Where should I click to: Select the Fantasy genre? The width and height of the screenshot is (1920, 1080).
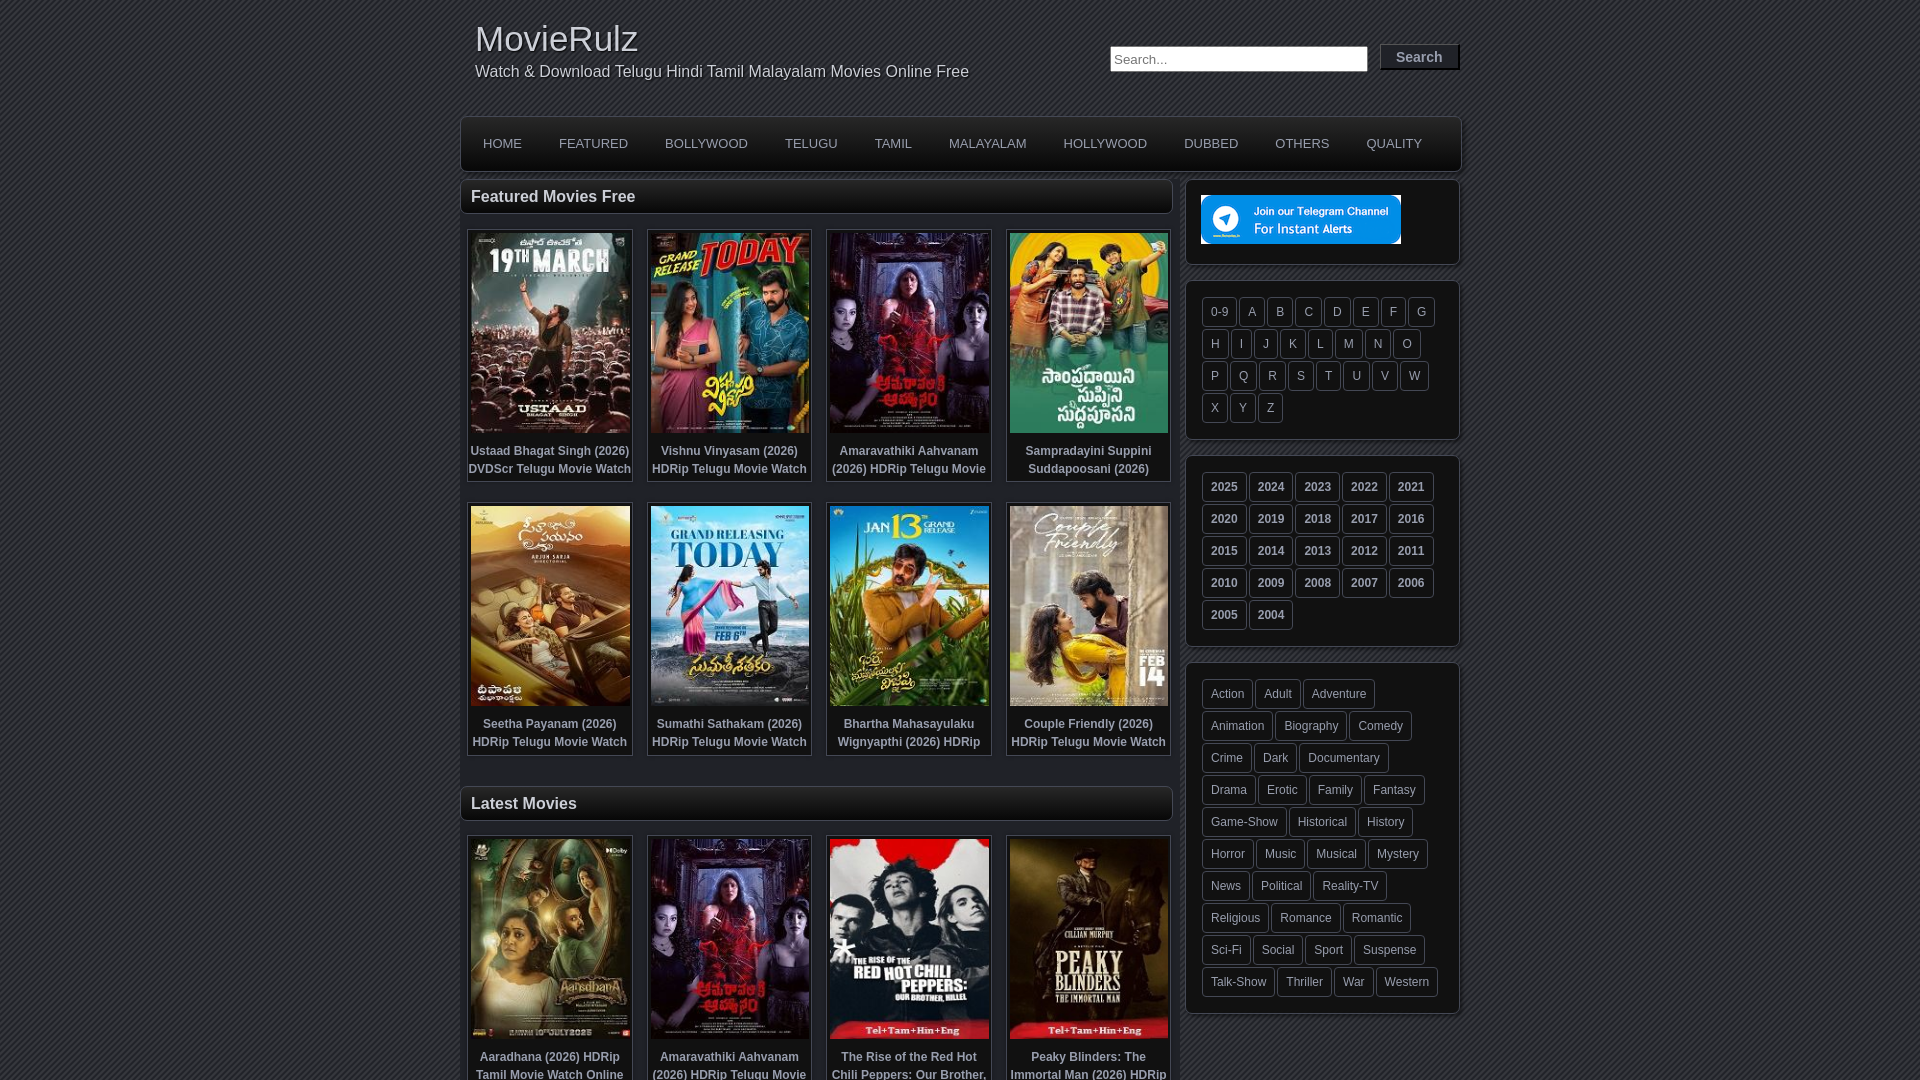click(1394, 790)
